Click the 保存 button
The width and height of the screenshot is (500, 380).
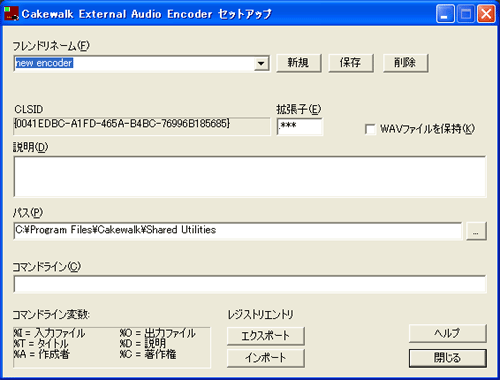(351, 63)
